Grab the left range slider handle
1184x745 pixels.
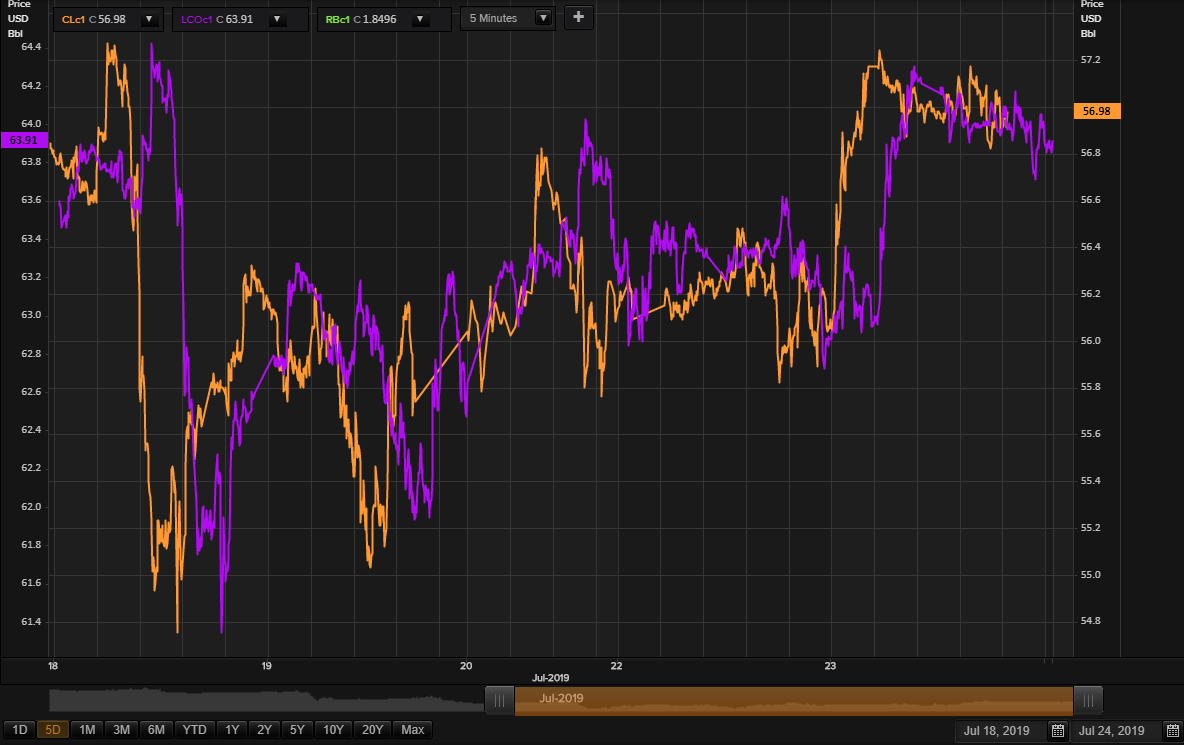tap(499, 700)
